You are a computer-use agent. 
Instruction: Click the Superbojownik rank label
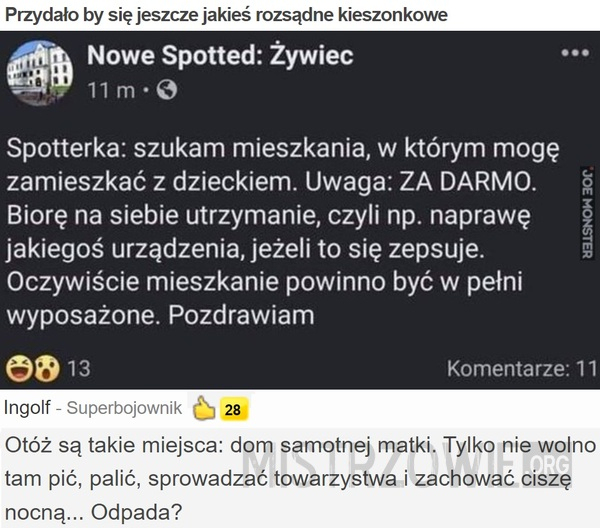pos(124,408)
